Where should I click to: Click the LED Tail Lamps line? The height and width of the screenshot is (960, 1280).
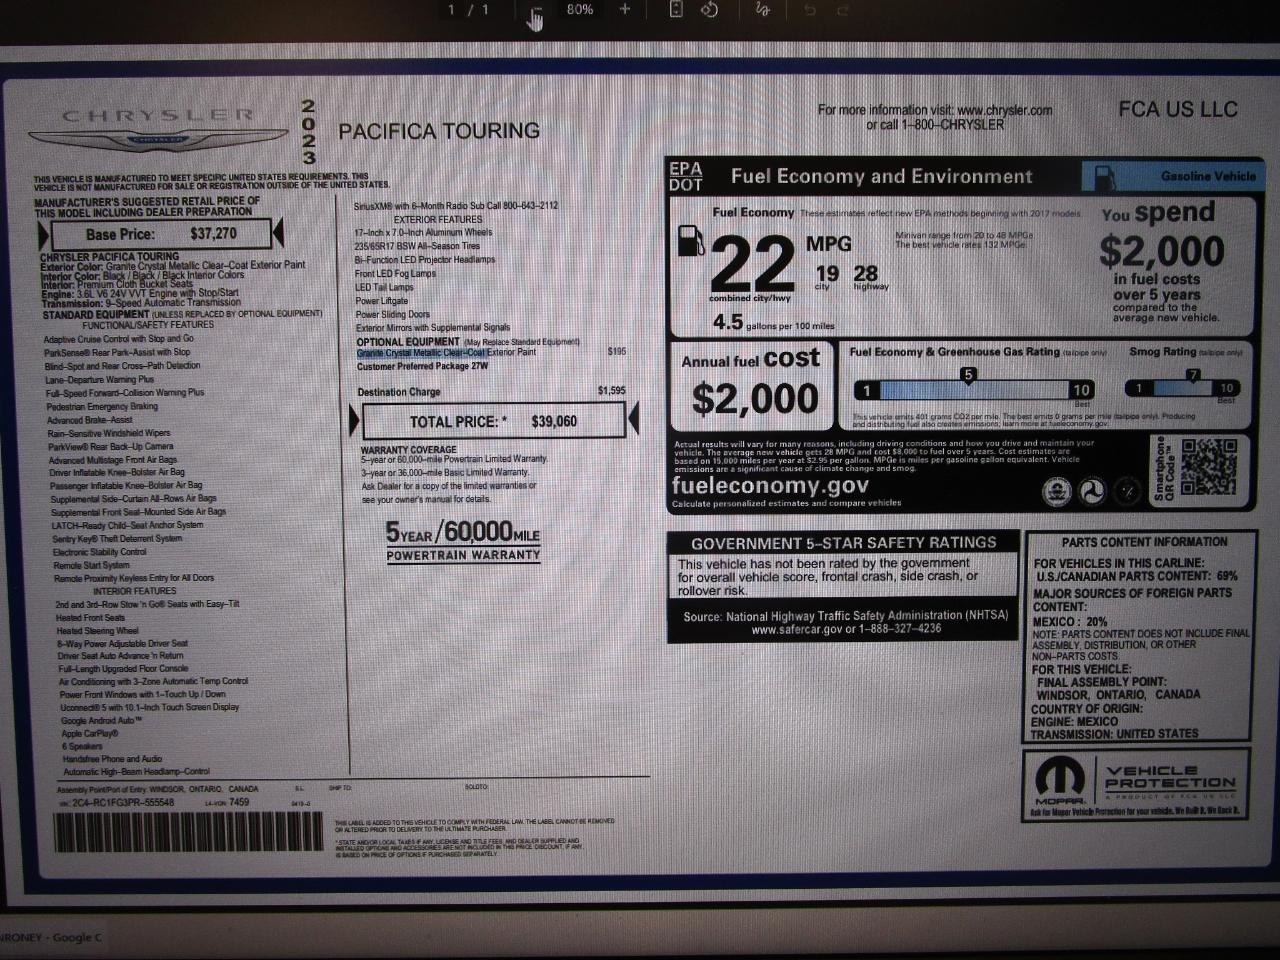(x=385, y=287)
